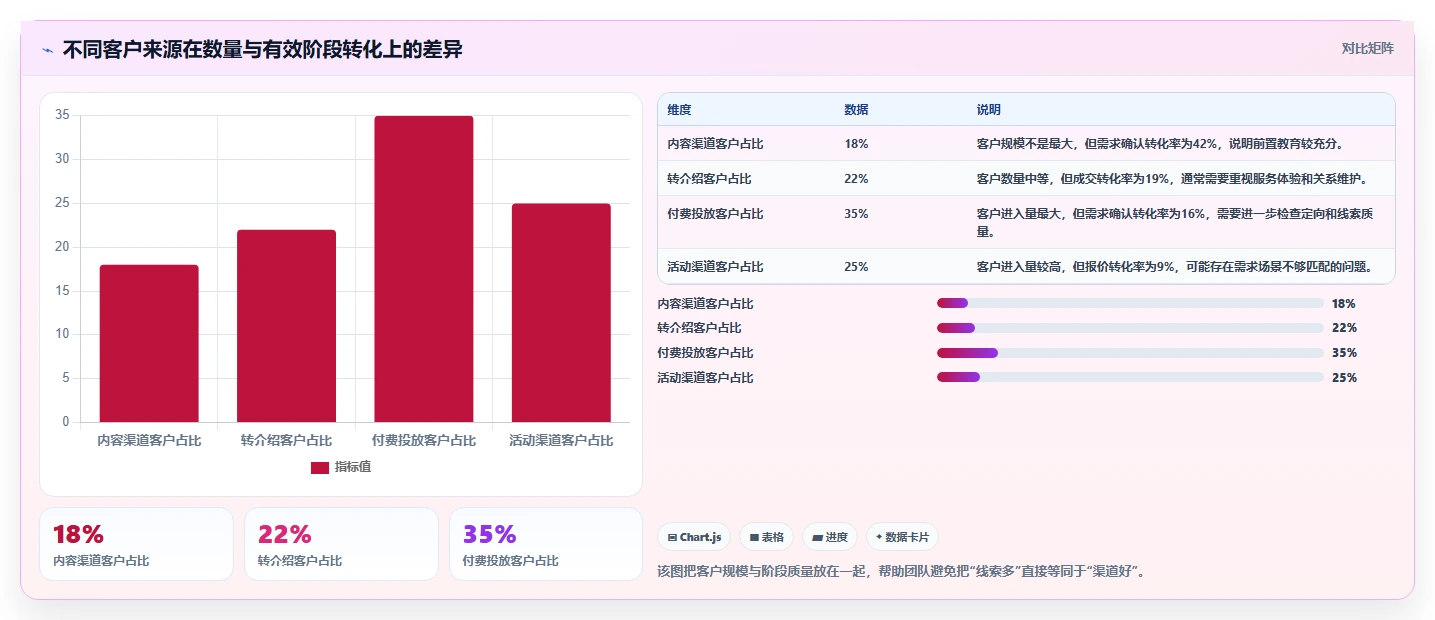Screen dimensions: 1435x620
Task: Click the sparkle icon in 数据卡片 chip
Action: pos(879,537)
